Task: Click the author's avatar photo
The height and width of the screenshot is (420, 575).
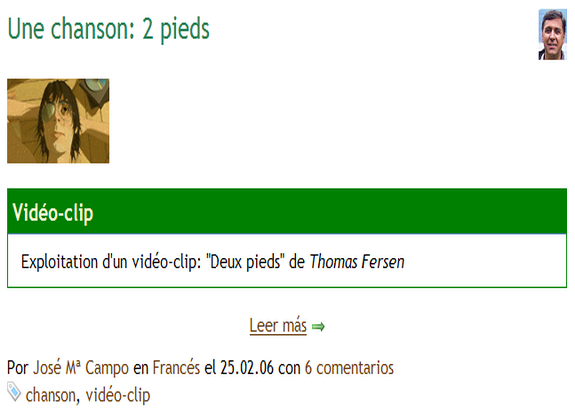Action: point(552,34)
